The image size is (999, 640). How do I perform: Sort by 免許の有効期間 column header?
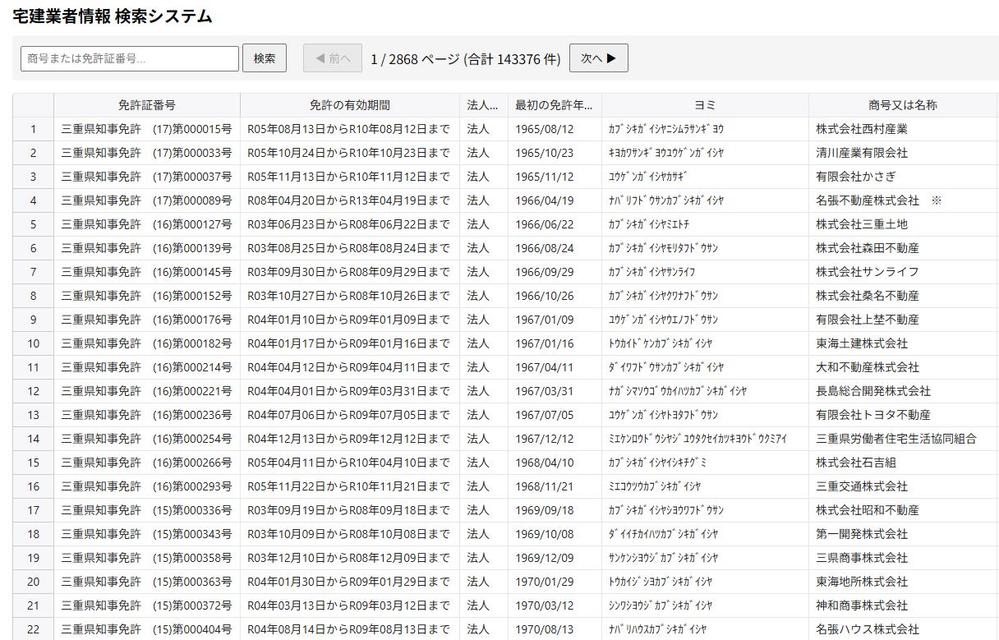pos(350,105)
